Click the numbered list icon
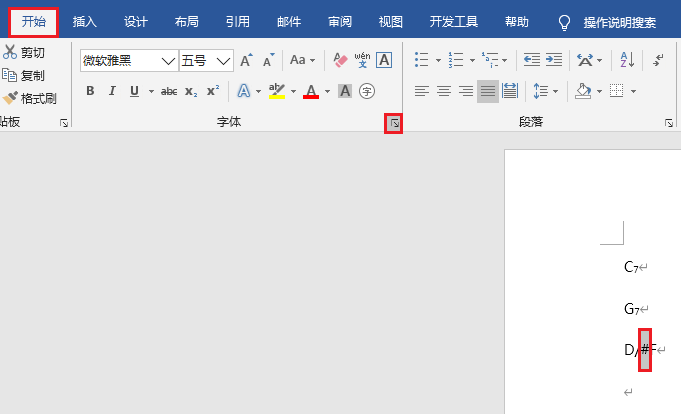This screenshot has height=414, width=681. (x=456, y=60)
